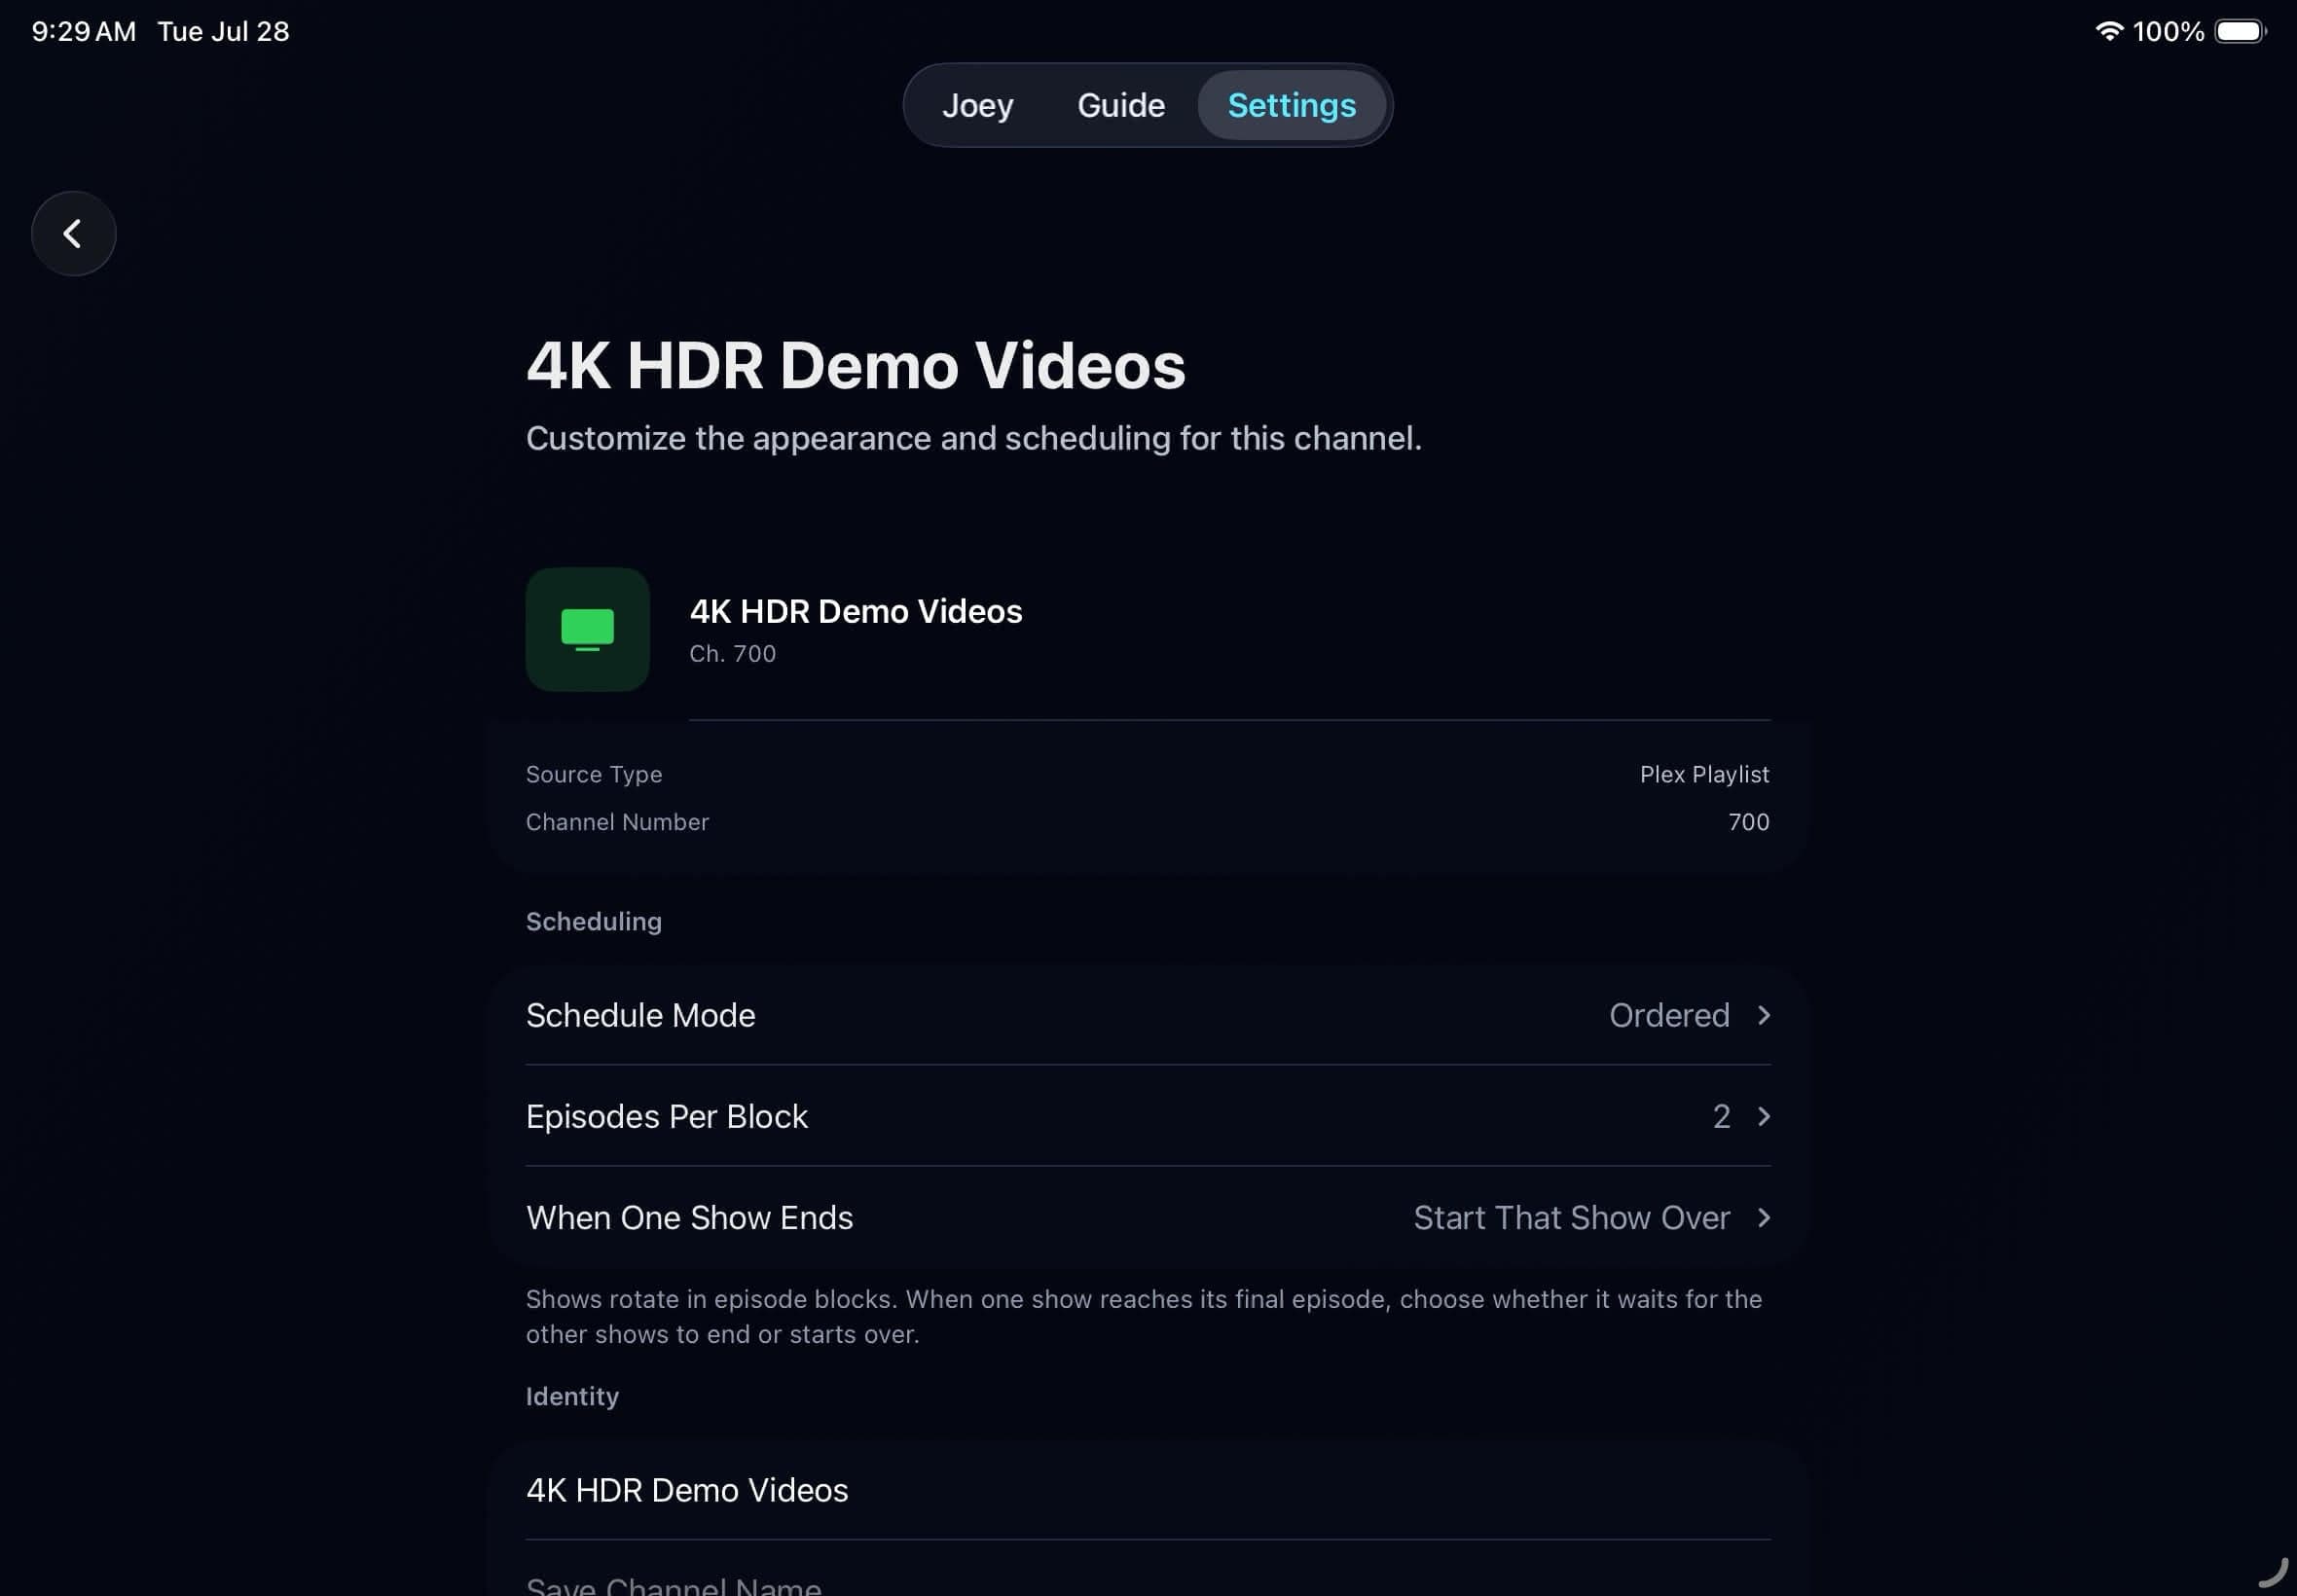Select the Settings tab
This screenshot has width=2297, height=1596.
(1291, 105)
